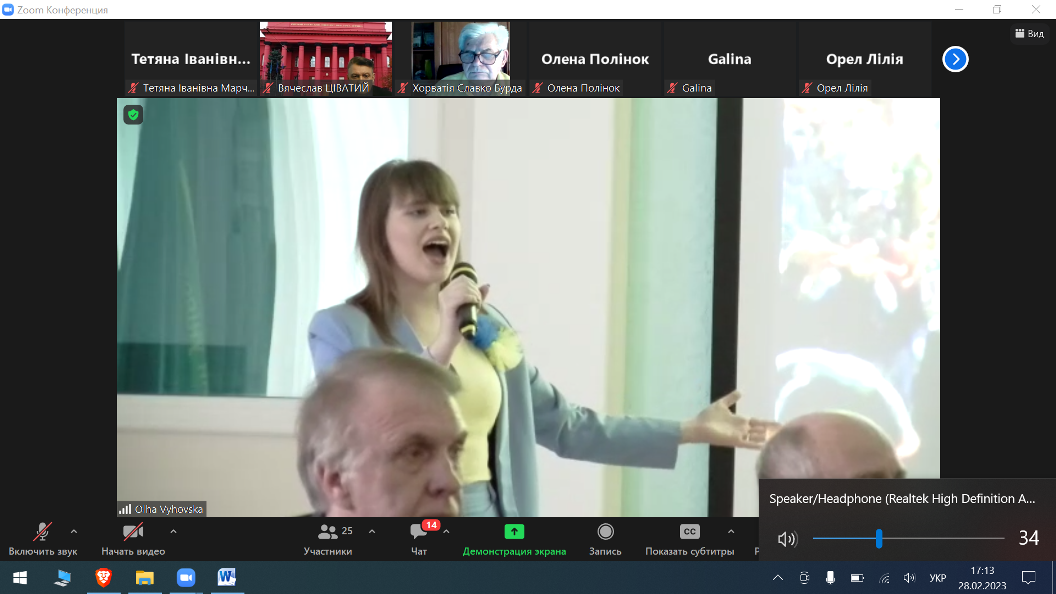This screenshot has height=594, width=1056.
Task: Expand video options arrow next to camera
Action: pos(173,531)
